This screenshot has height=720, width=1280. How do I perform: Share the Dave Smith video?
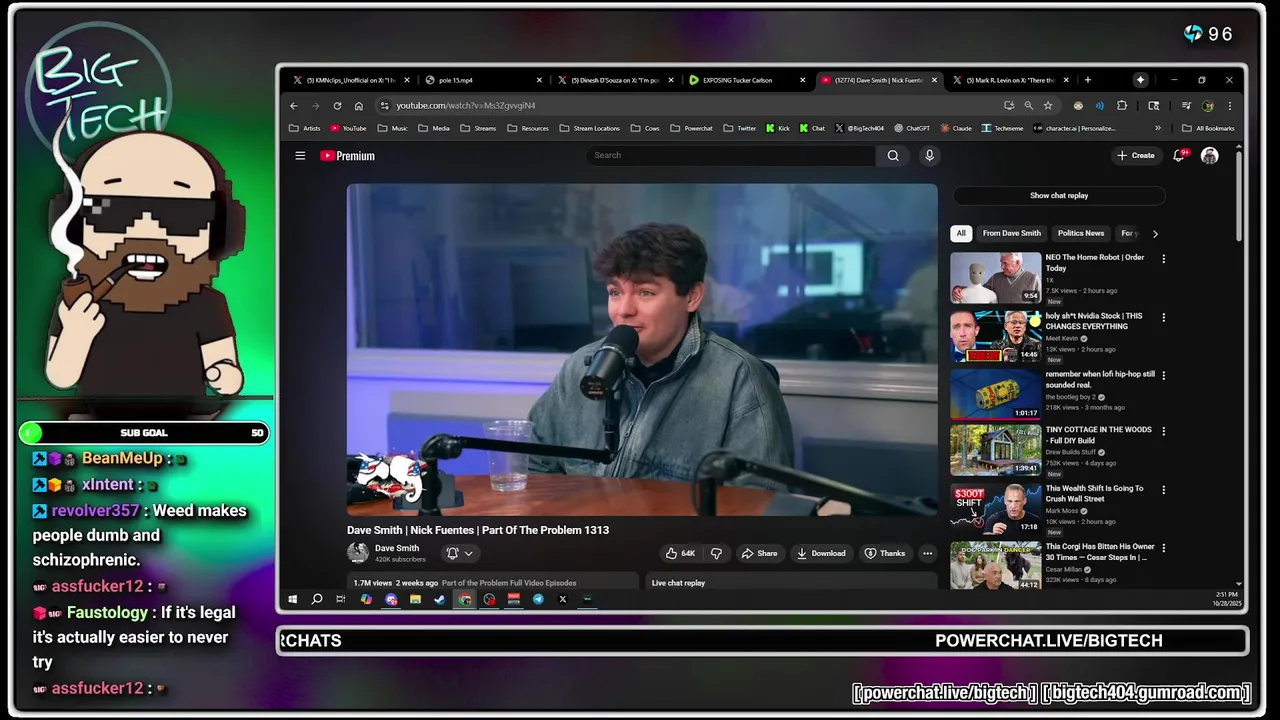759,553
